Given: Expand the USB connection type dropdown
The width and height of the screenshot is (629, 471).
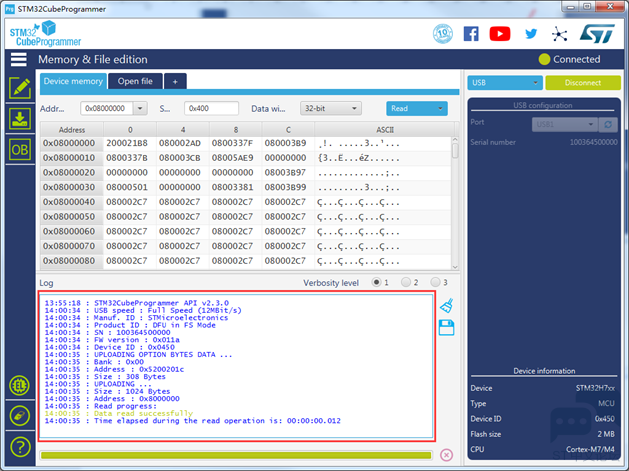Looking at the screenshot, I should pos(505,83).
